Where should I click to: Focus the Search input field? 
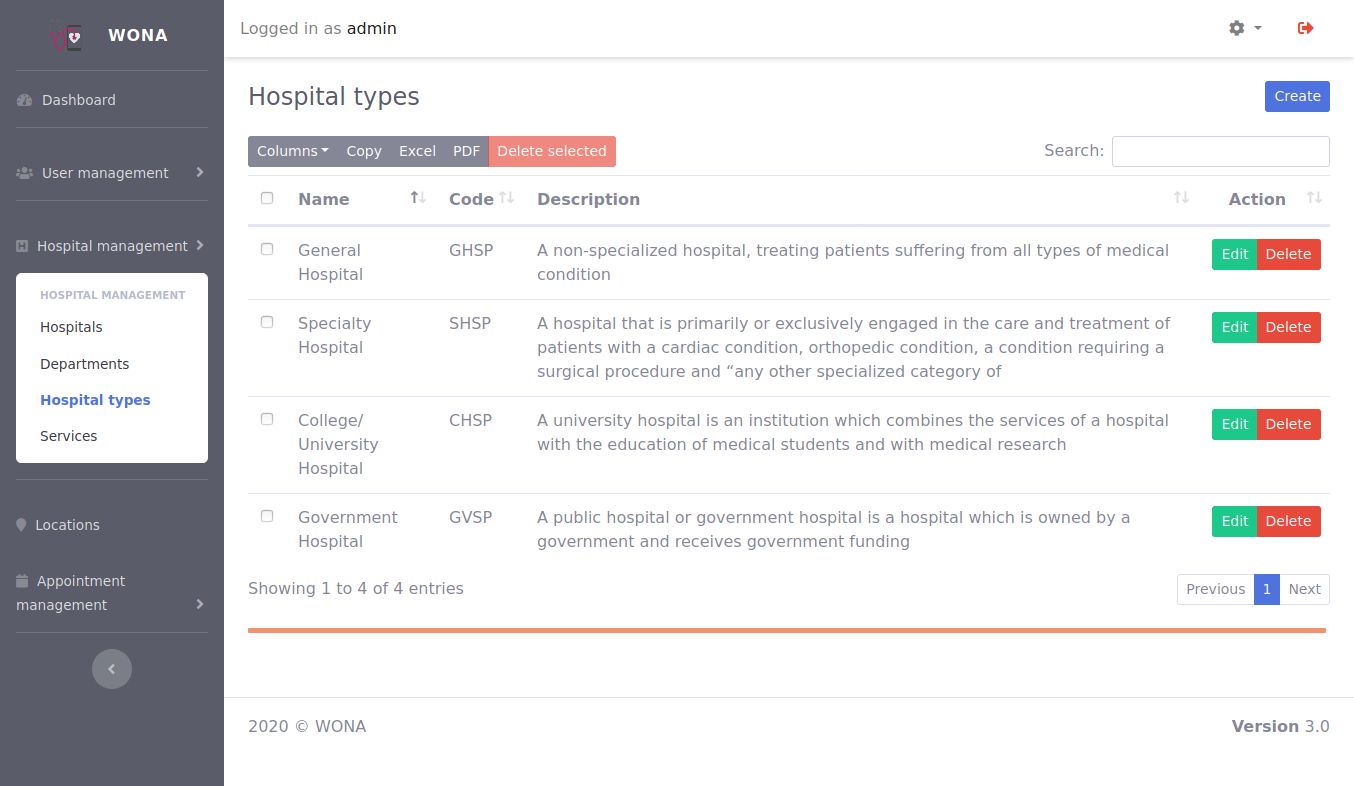point(1220,151)
